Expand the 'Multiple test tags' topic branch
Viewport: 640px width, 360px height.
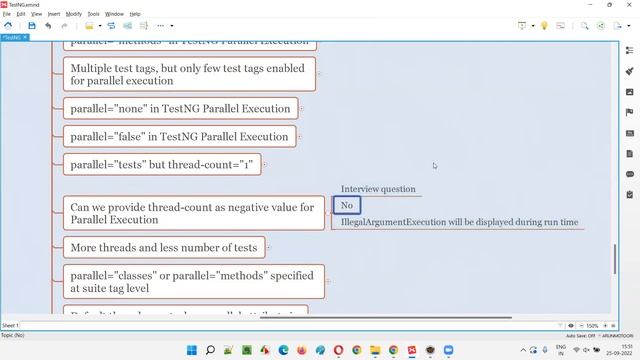pos(319,74)
